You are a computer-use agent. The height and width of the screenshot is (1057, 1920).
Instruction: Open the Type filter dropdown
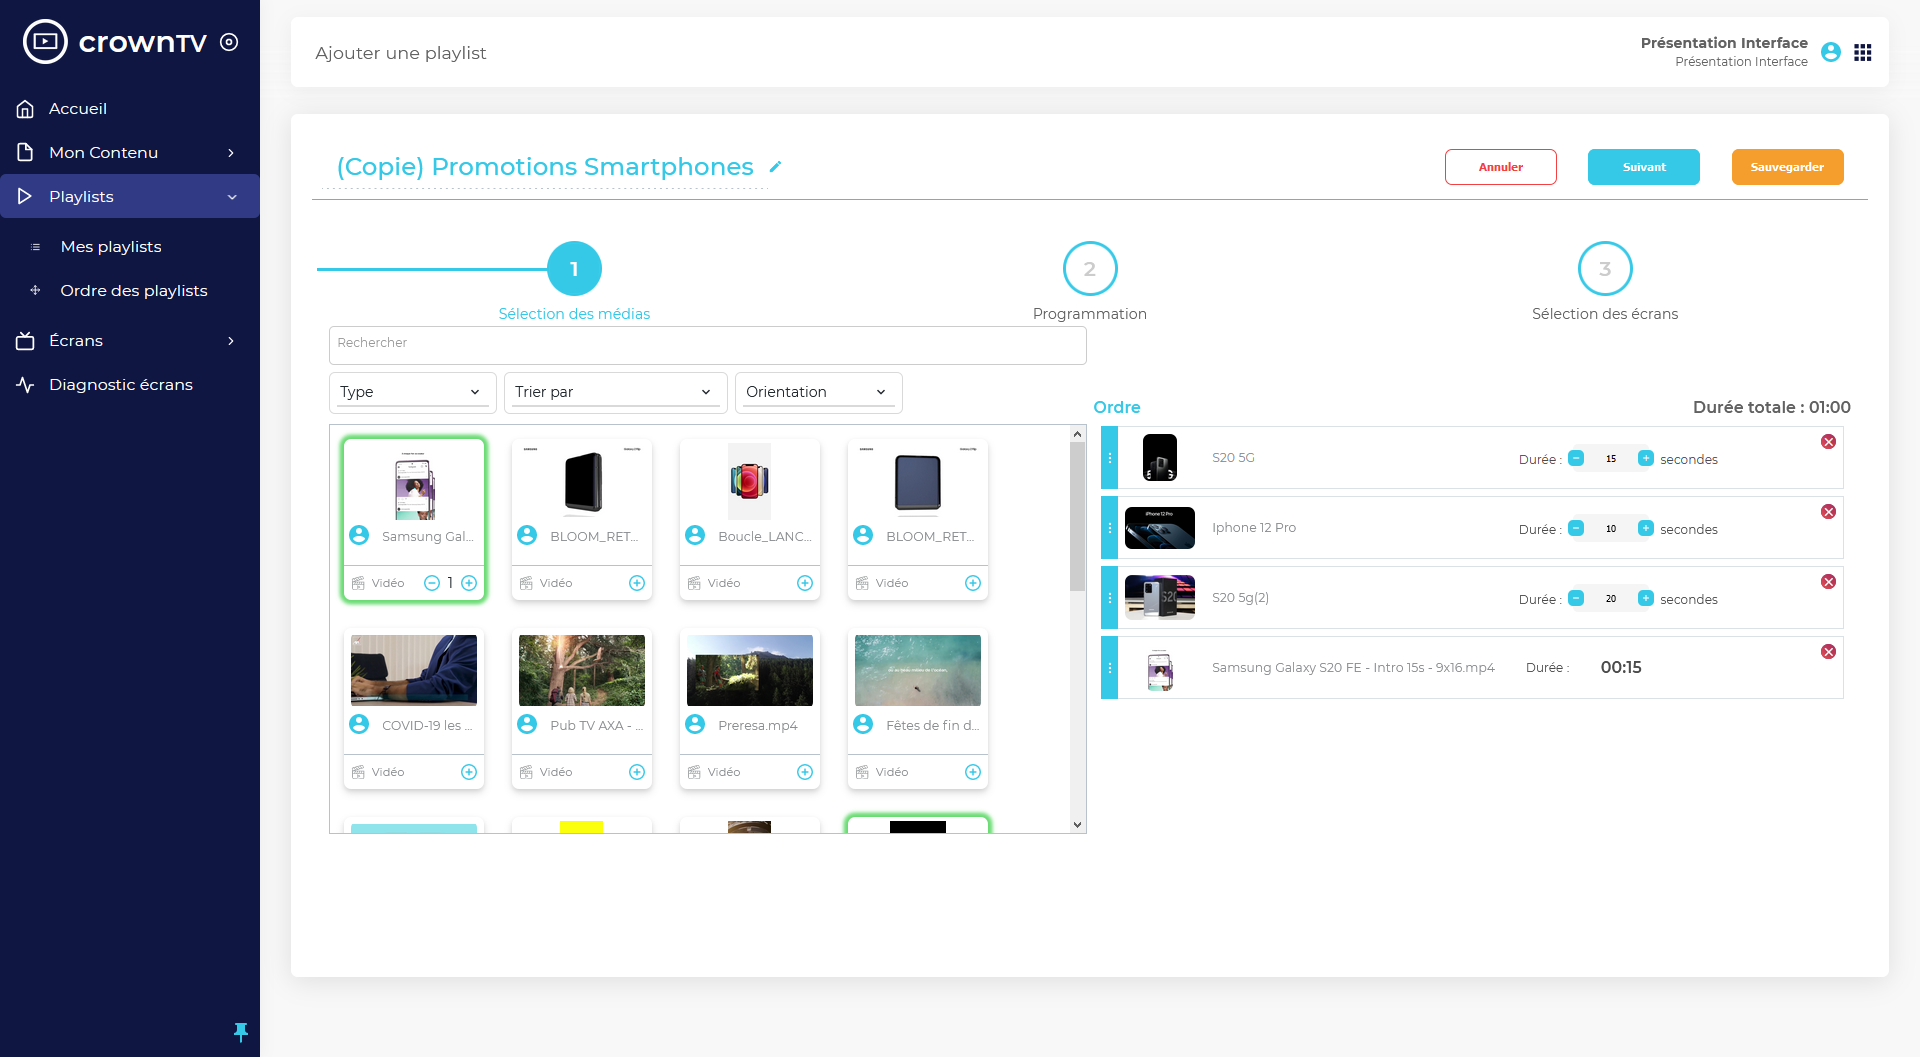point(412,392)
